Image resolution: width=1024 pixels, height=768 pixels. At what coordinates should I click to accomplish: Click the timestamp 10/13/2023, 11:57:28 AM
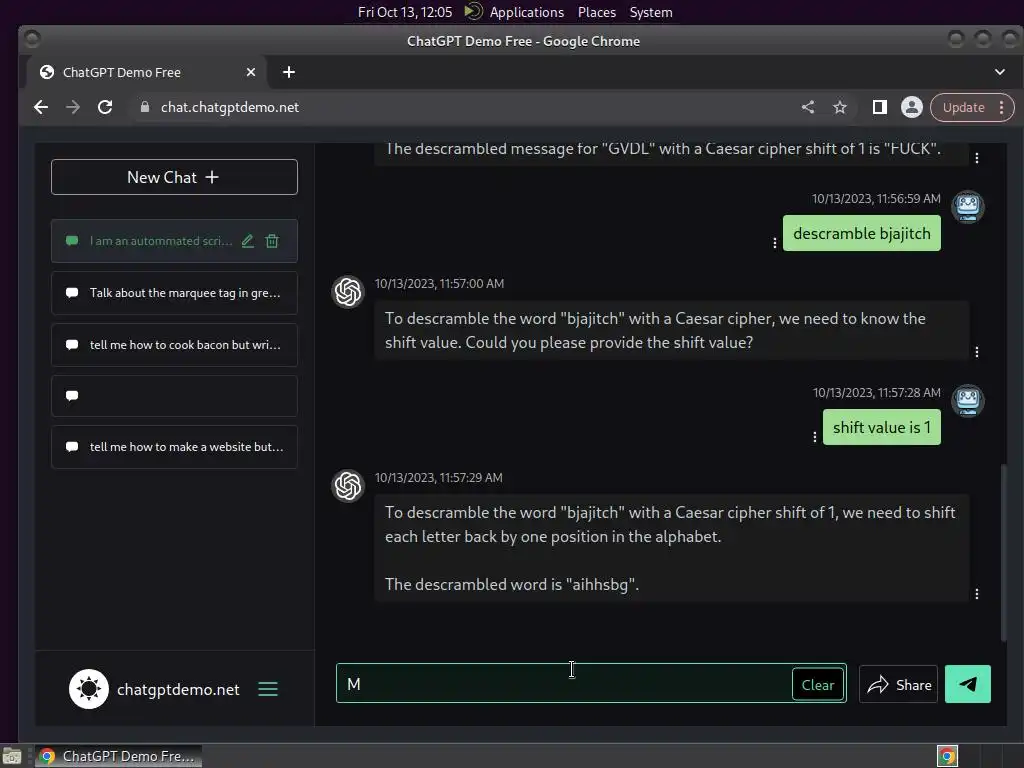876,392
